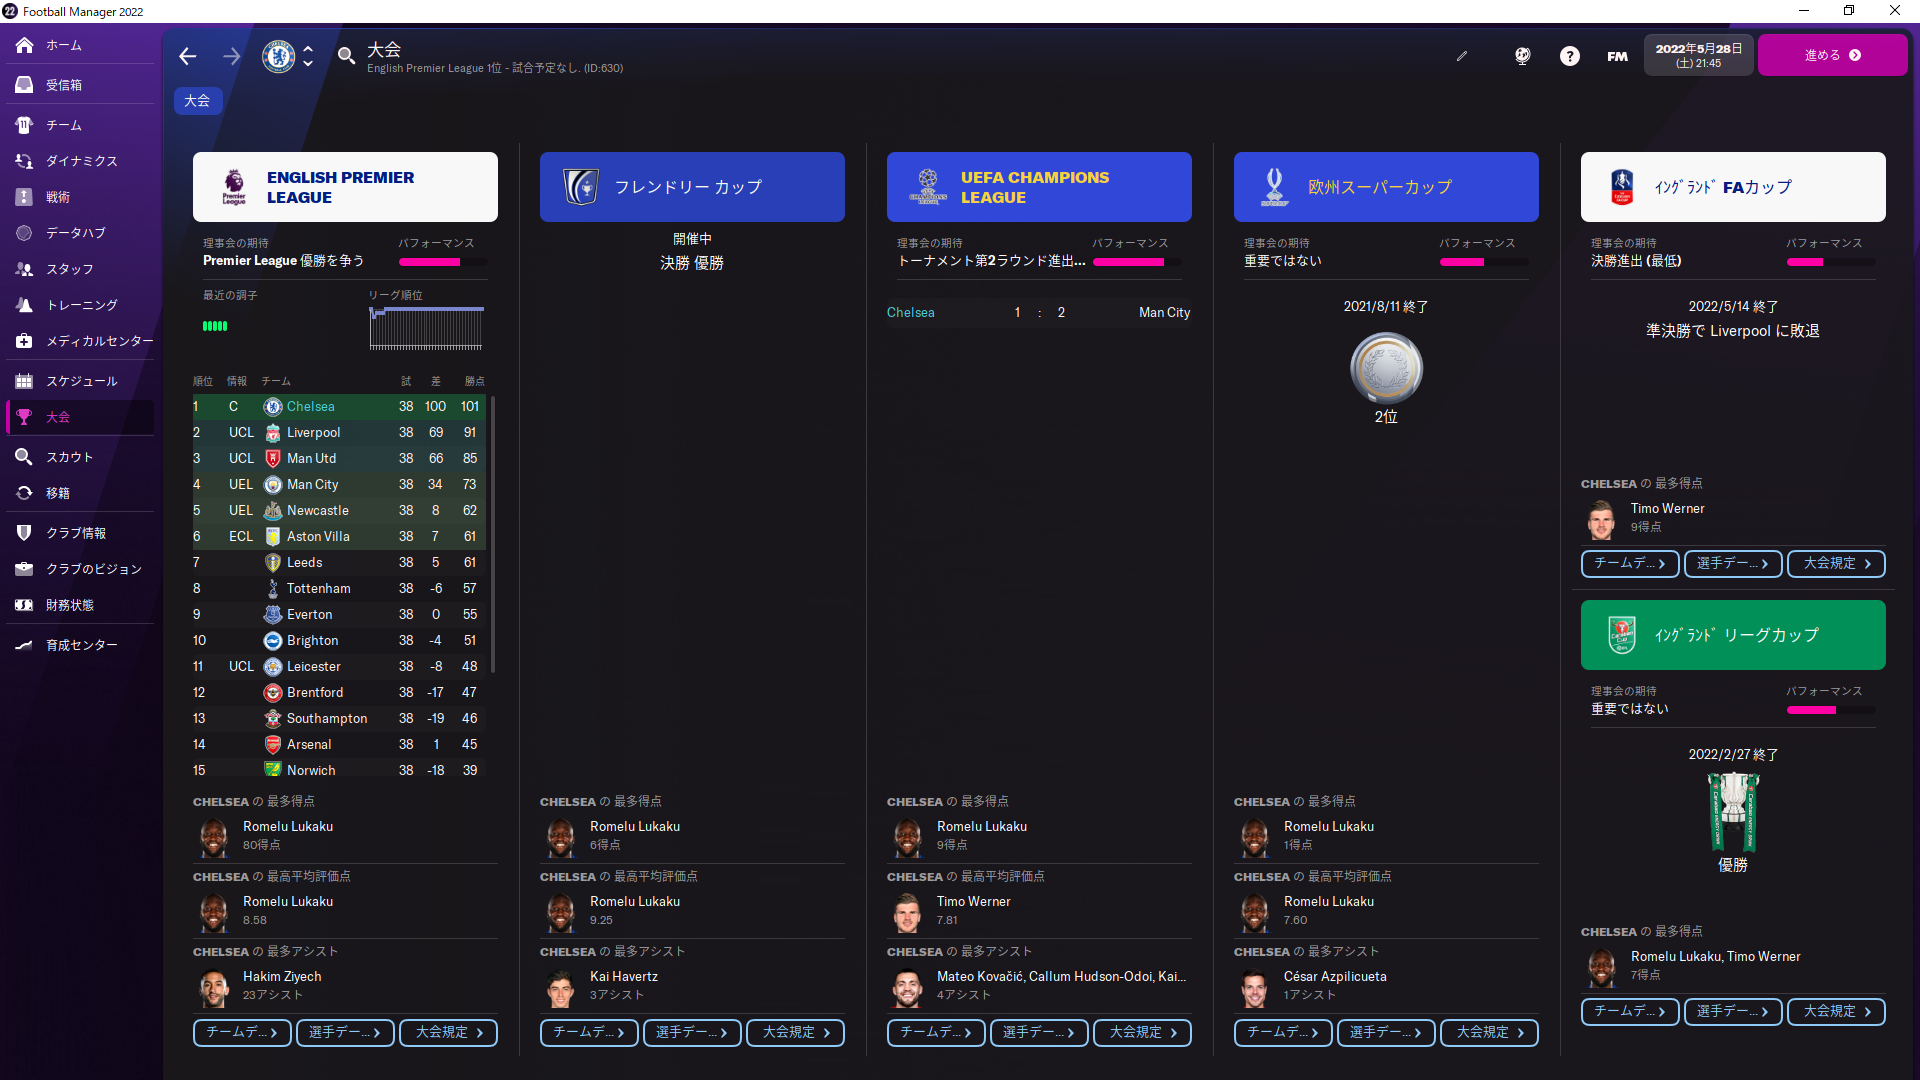Click the search magnifier icon in header
The height and width of the screenshot is (1080, 1920).
click(346, 56)
